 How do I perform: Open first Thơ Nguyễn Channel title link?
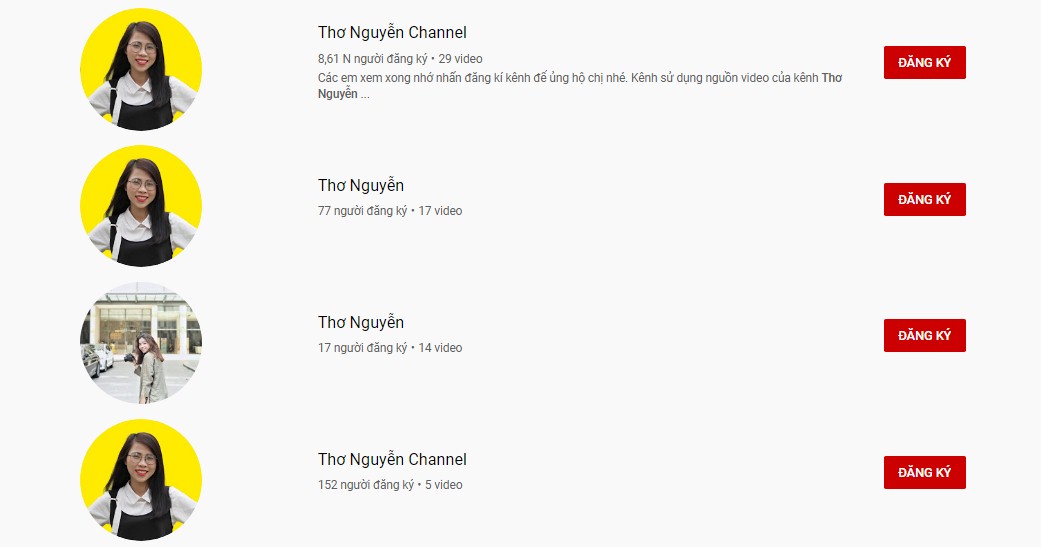392,33
